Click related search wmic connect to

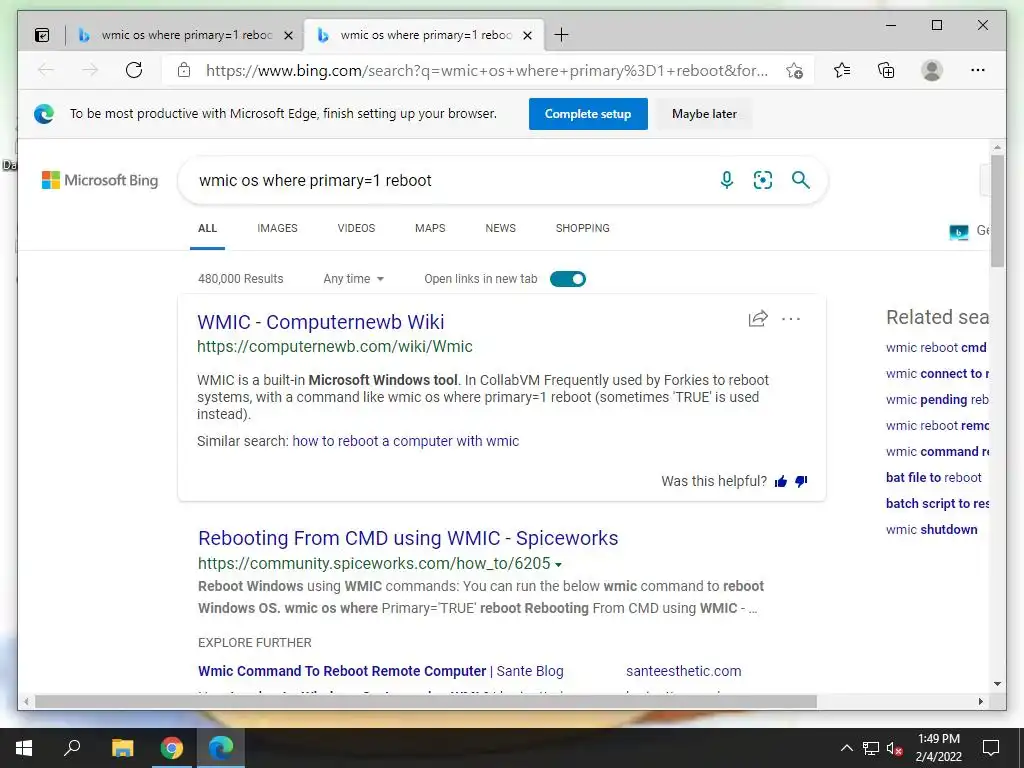tap(937, 374)
